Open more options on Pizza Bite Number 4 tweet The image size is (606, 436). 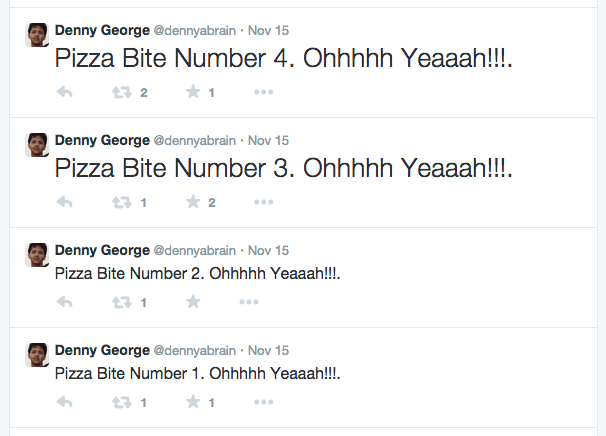coord(264,93)
